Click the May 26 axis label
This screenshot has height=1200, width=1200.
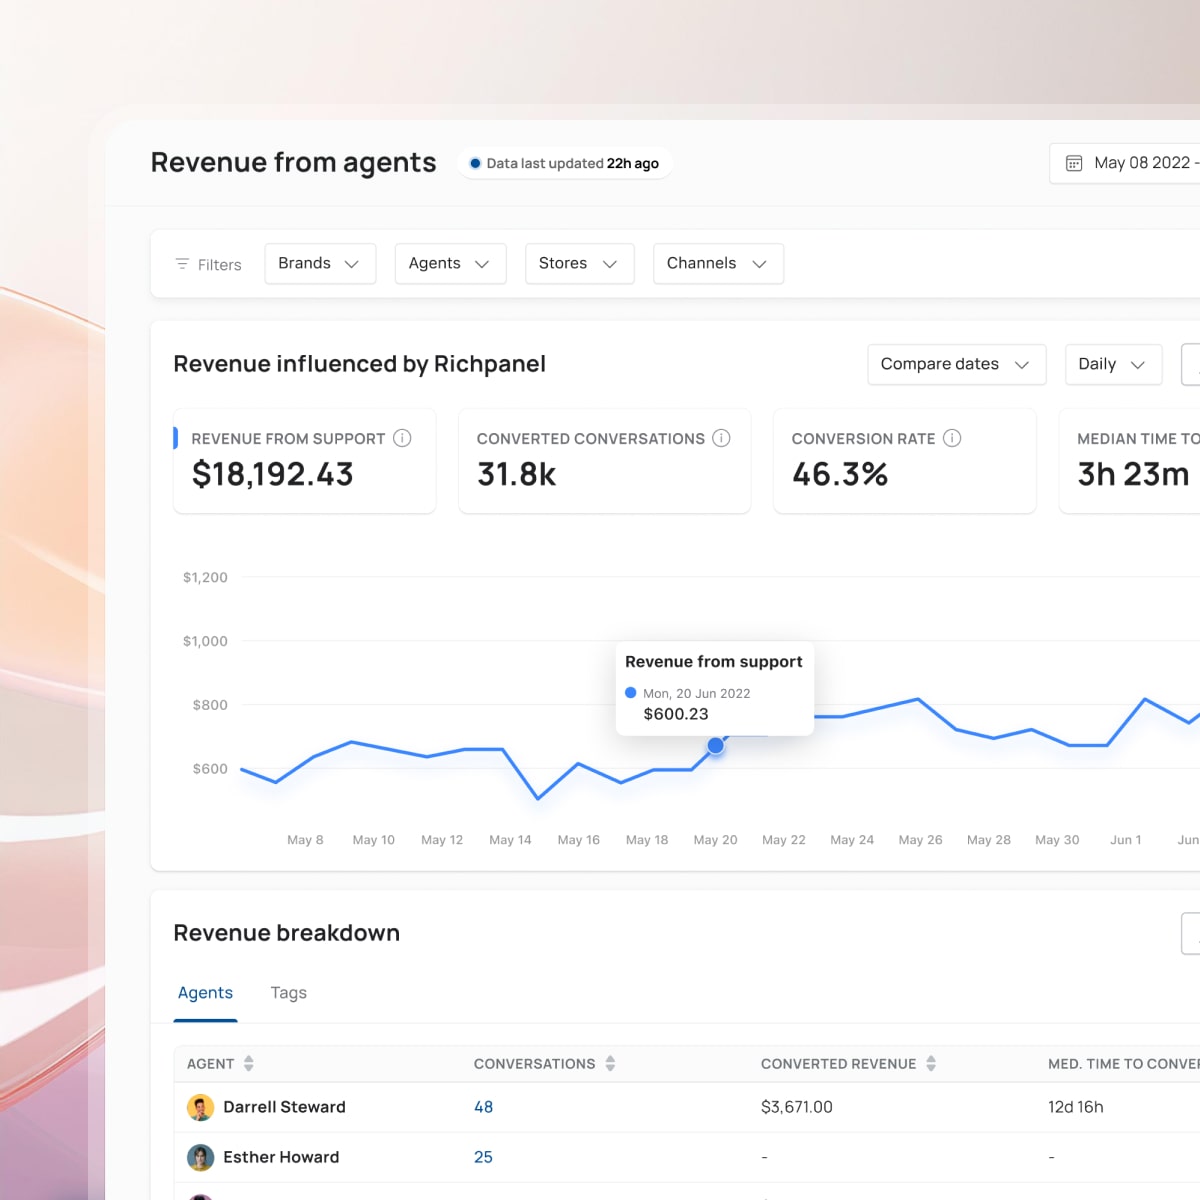921,840
